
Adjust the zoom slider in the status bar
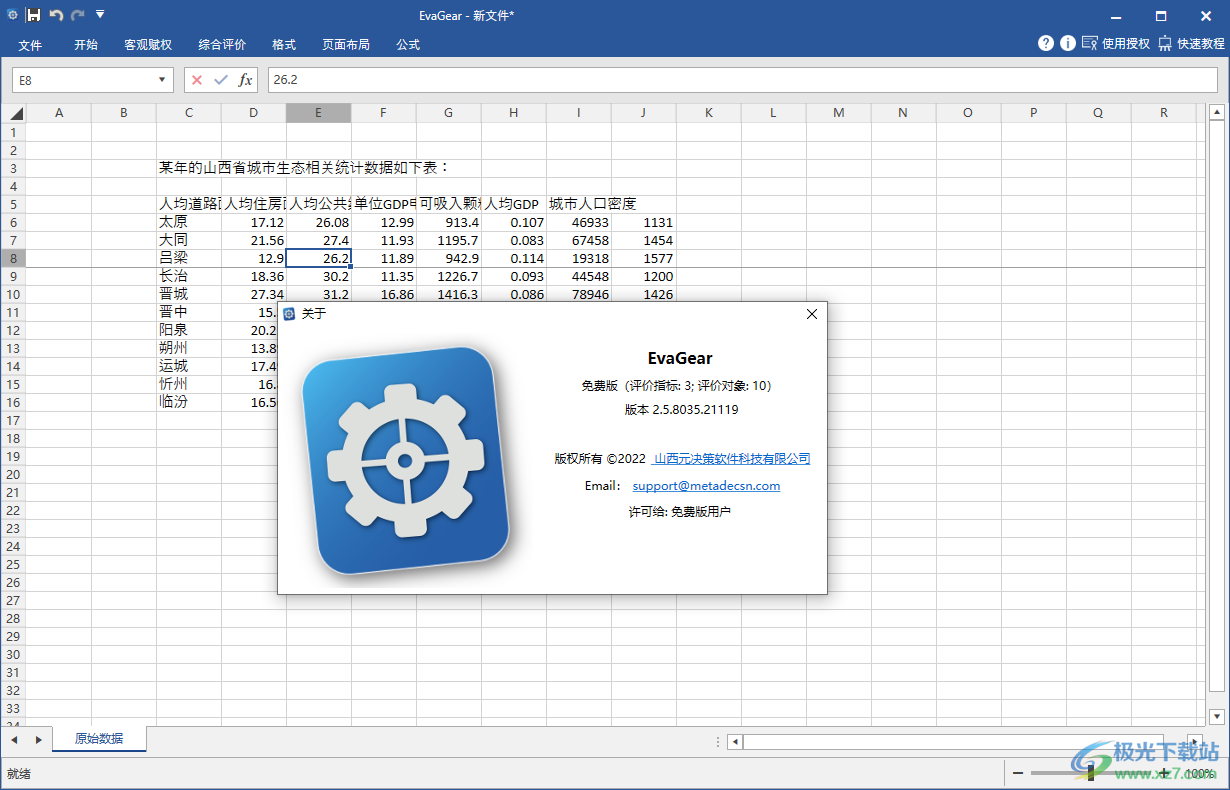point(1090,773)
